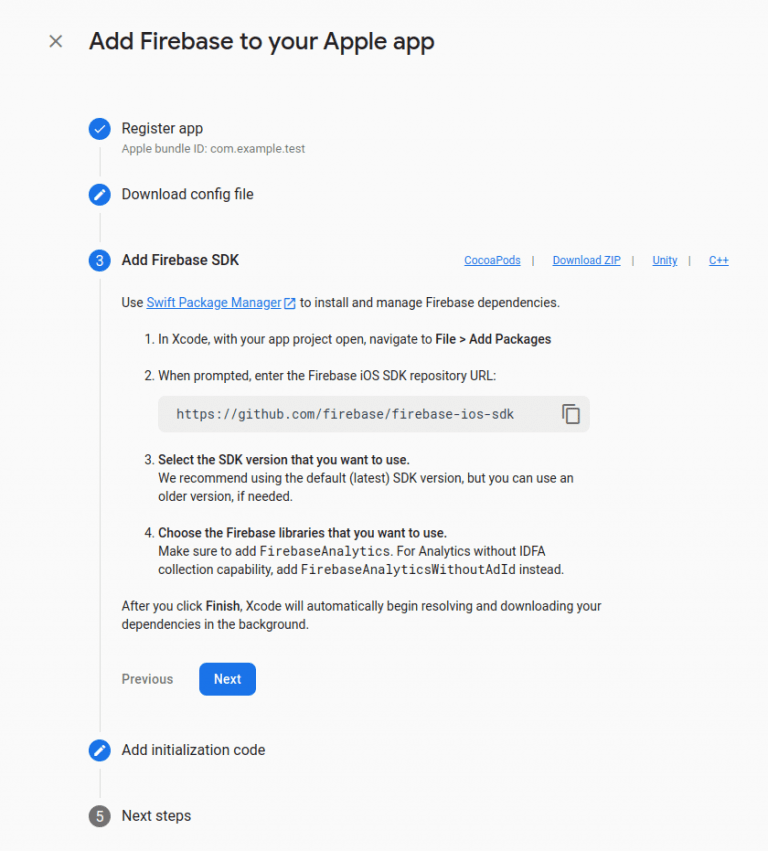
Task: Click the step 5 circle next to Next steps
Action: coord(99,816)
